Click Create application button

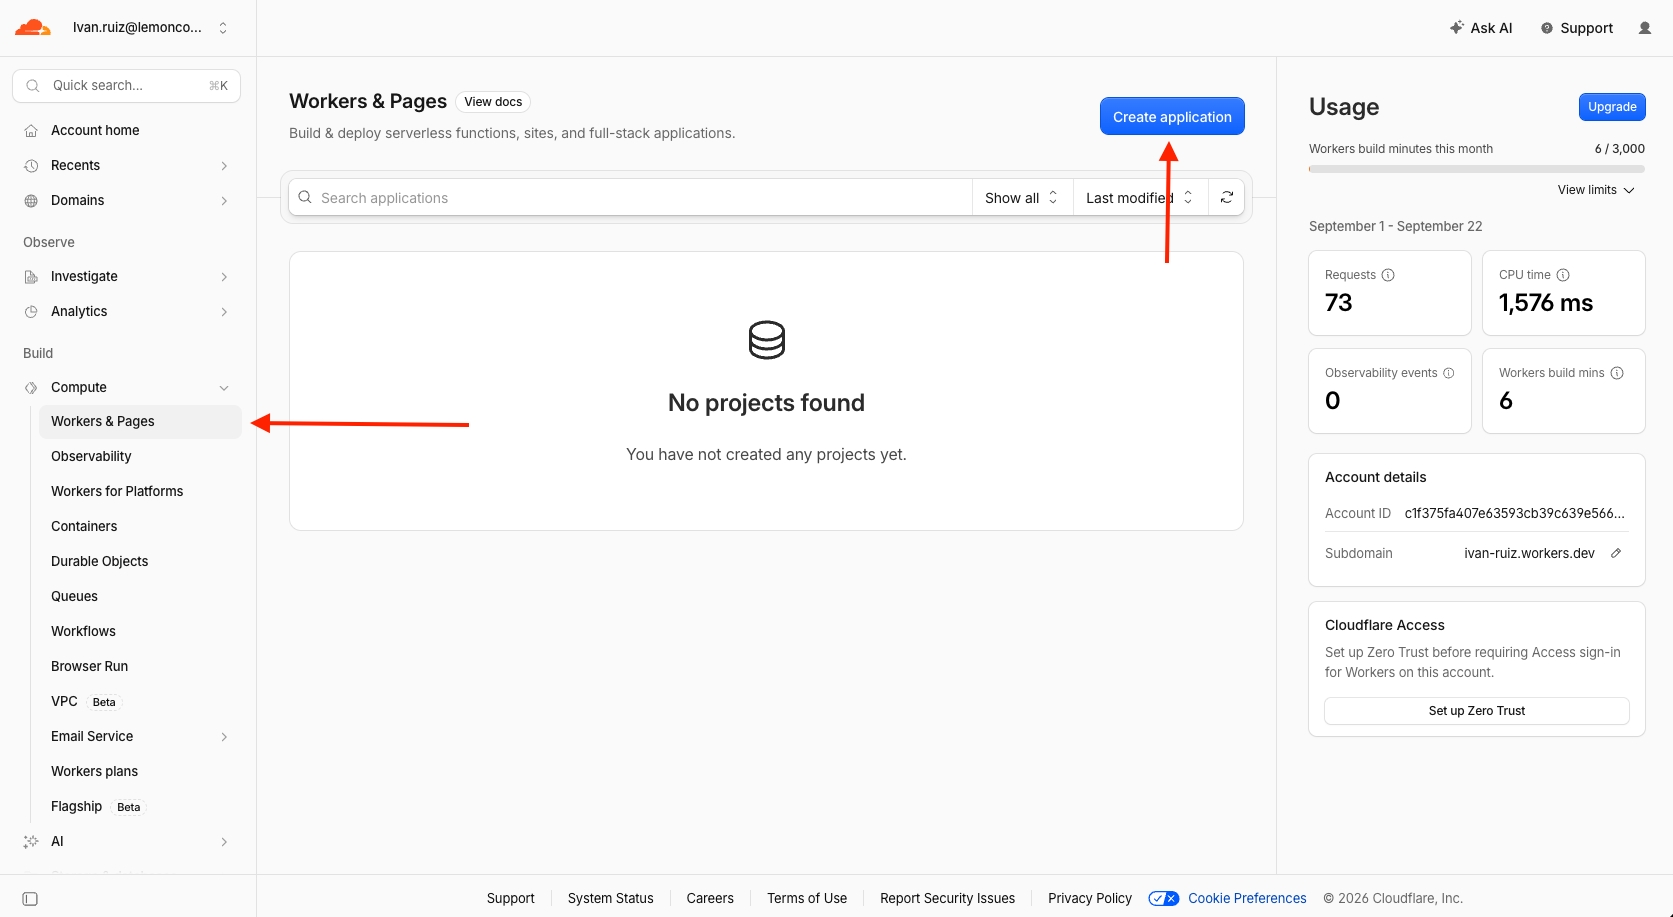click(1172, 116)
